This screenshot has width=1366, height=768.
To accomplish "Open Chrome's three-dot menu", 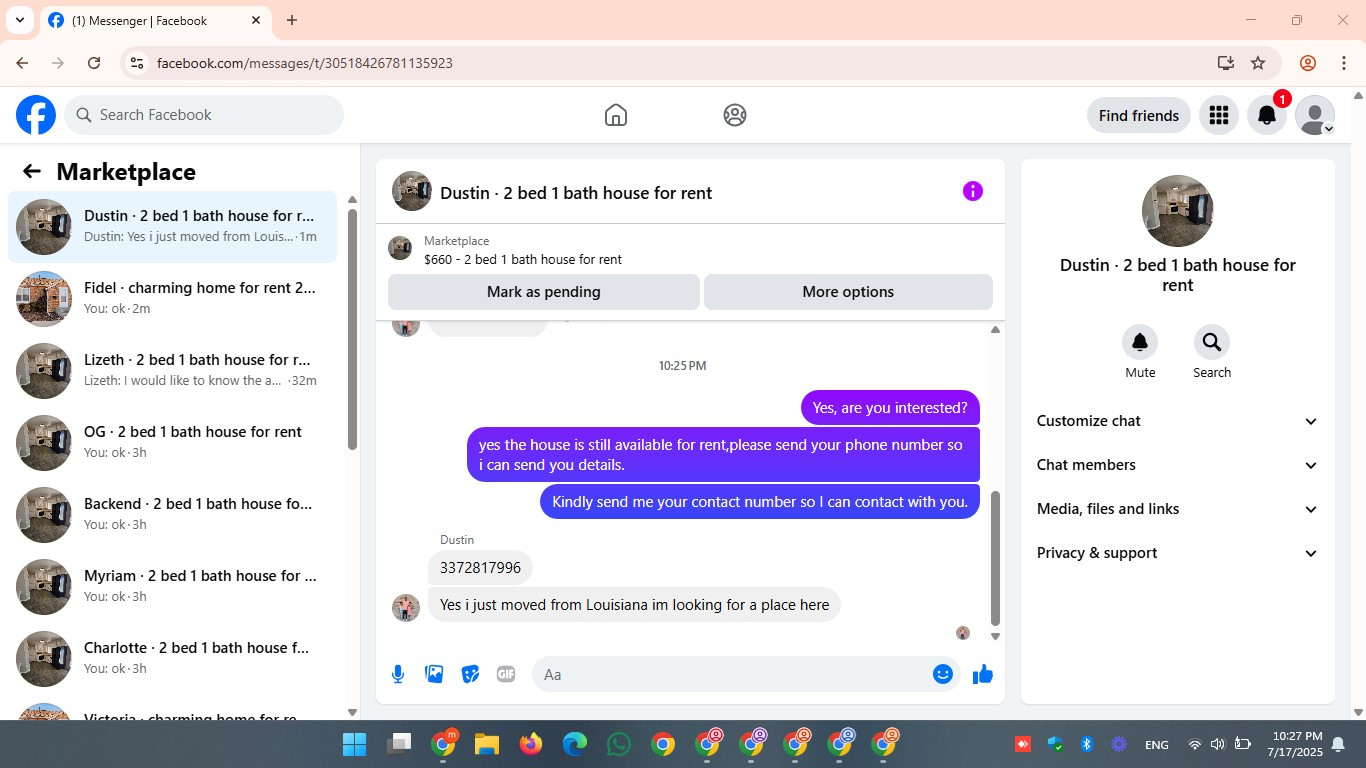I will (x=1344, y=63).
